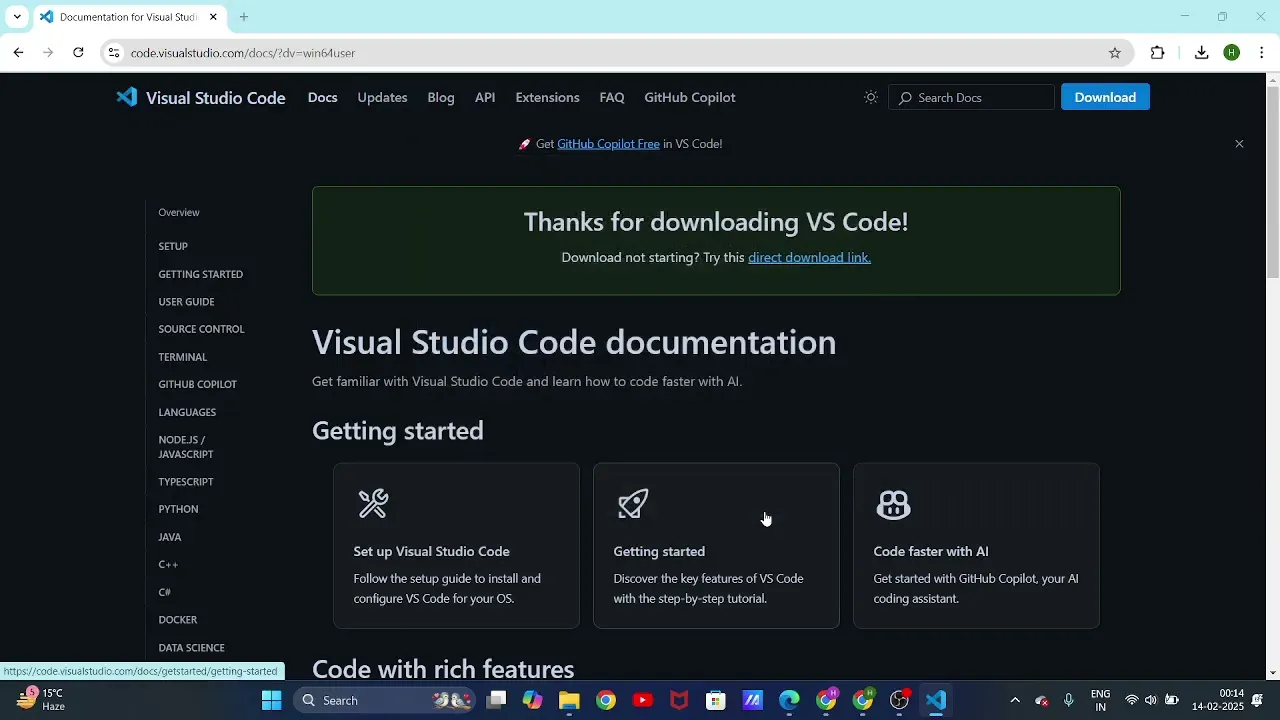The width and height of the screenshot is (1280, 720).
Task: Expand the DATA SCIENCE sidebar section
Action: coord(191,648)
